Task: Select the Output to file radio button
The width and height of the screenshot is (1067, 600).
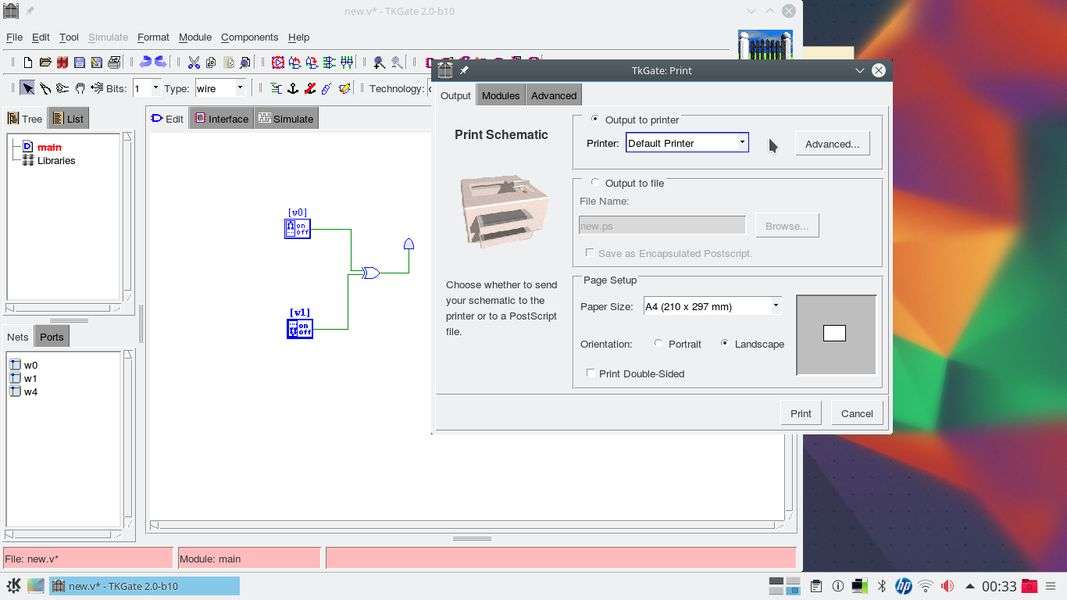Action: 596,183
